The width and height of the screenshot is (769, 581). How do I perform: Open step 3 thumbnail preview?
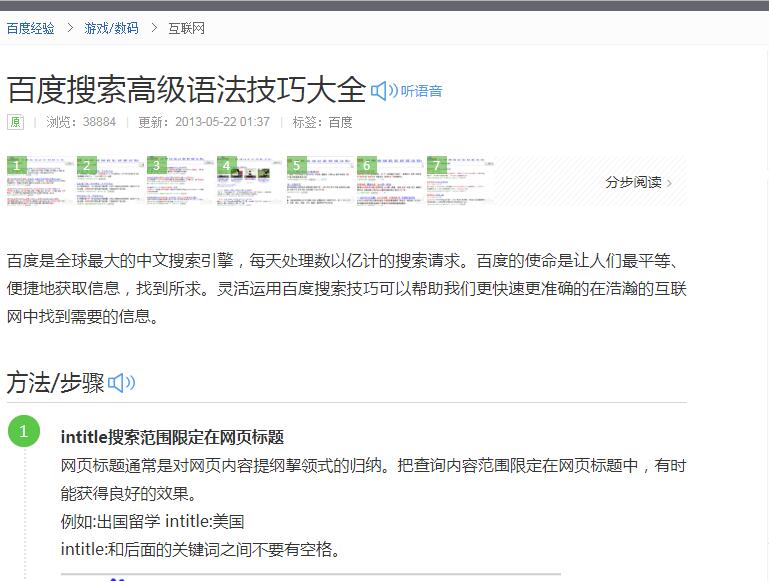[x=181, y=180]
